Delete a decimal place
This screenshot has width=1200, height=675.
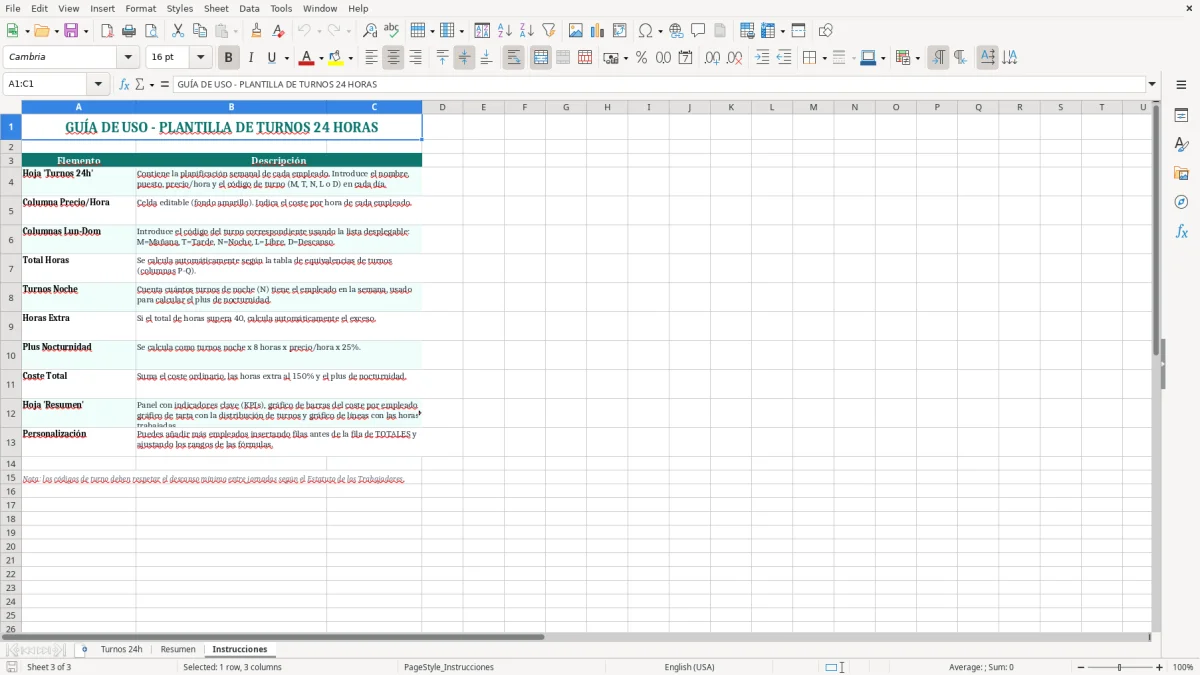(x=734, y=58)
